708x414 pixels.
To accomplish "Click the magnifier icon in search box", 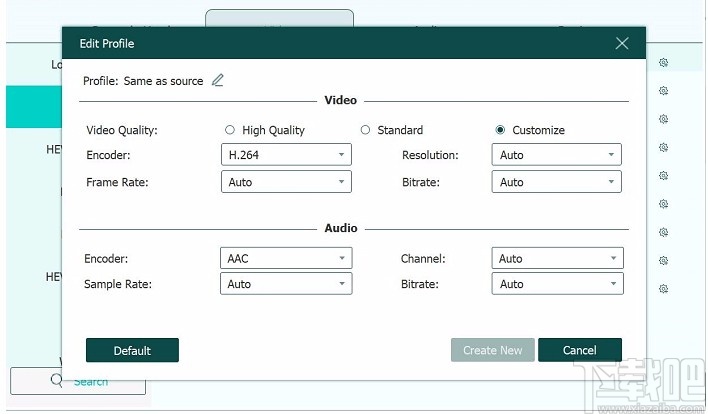I will (56, 380).
